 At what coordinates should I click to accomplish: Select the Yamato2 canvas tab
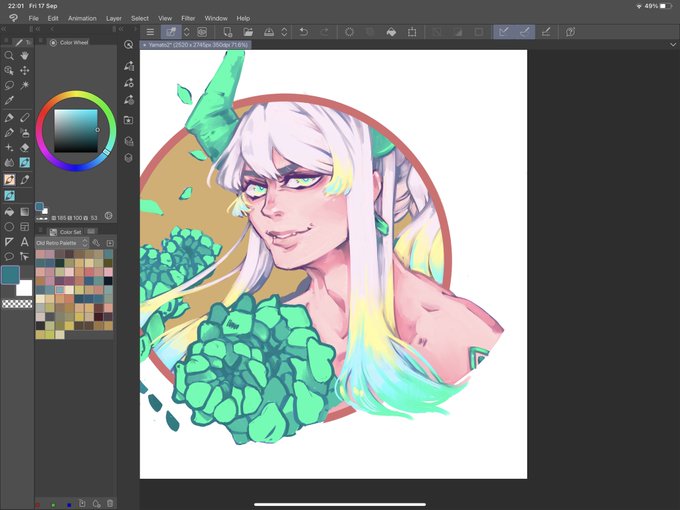pyautogui.click(x=196, y=45)
